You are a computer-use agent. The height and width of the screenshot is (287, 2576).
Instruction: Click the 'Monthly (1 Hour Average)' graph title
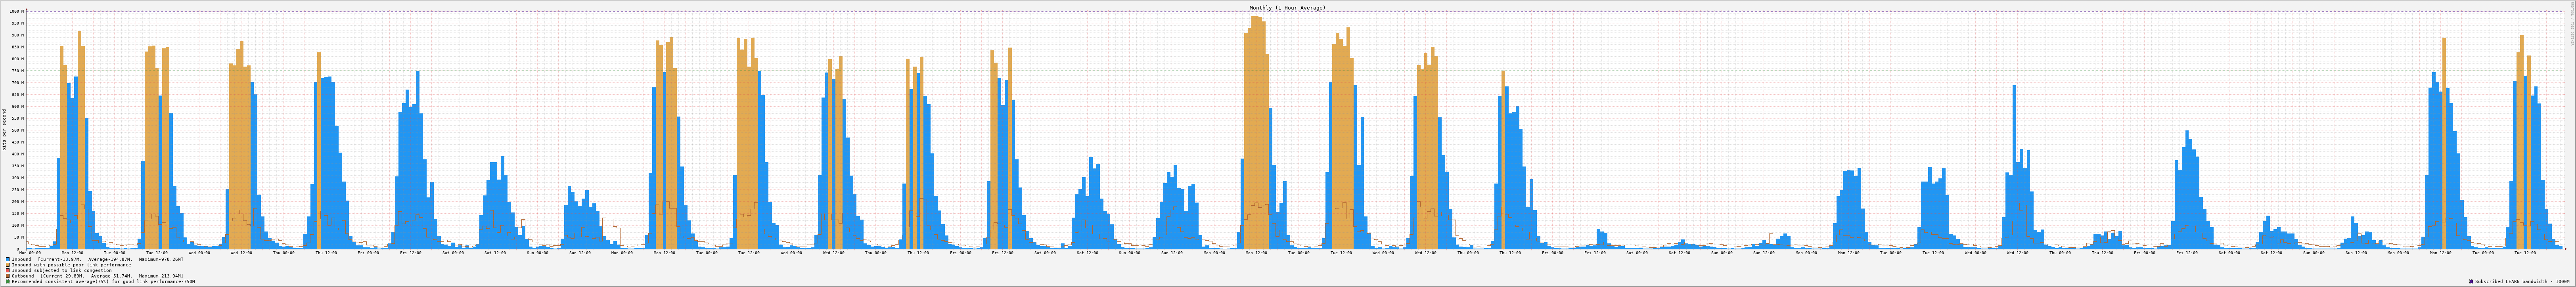click(1287, 7)
